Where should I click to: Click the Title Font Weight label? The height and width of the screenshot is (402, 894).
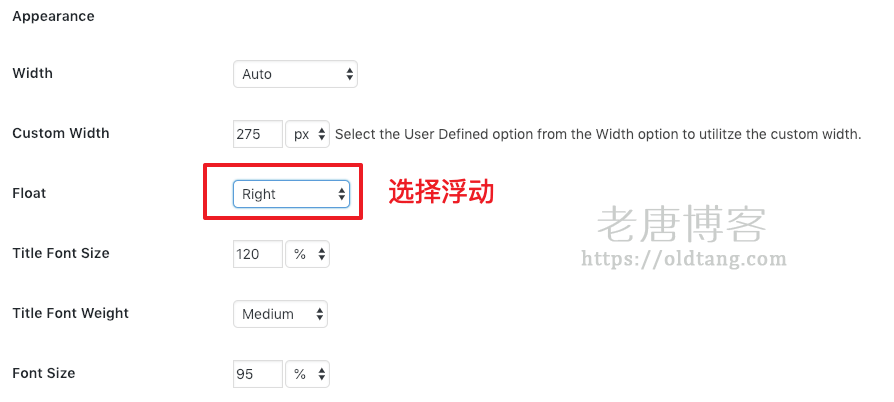coord(70,313)
